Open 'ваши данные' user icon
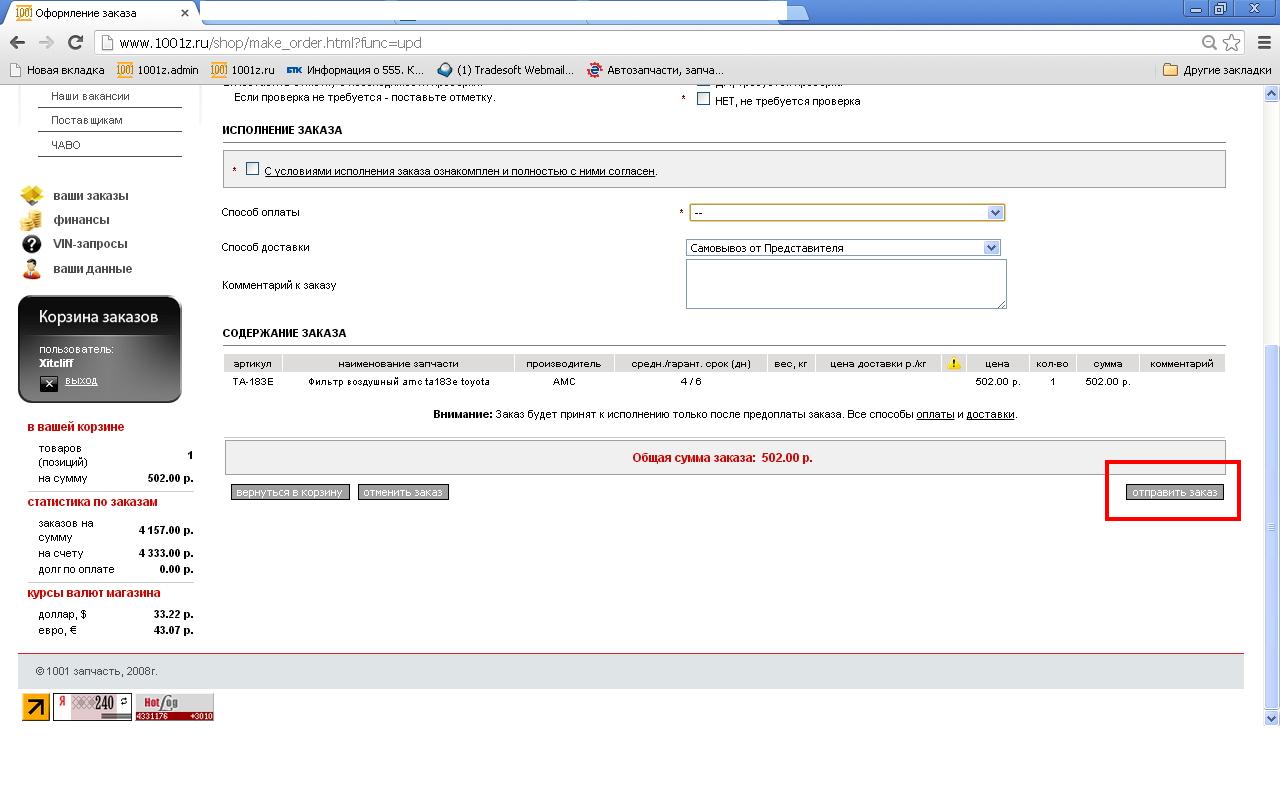 (x=32, y=268)
